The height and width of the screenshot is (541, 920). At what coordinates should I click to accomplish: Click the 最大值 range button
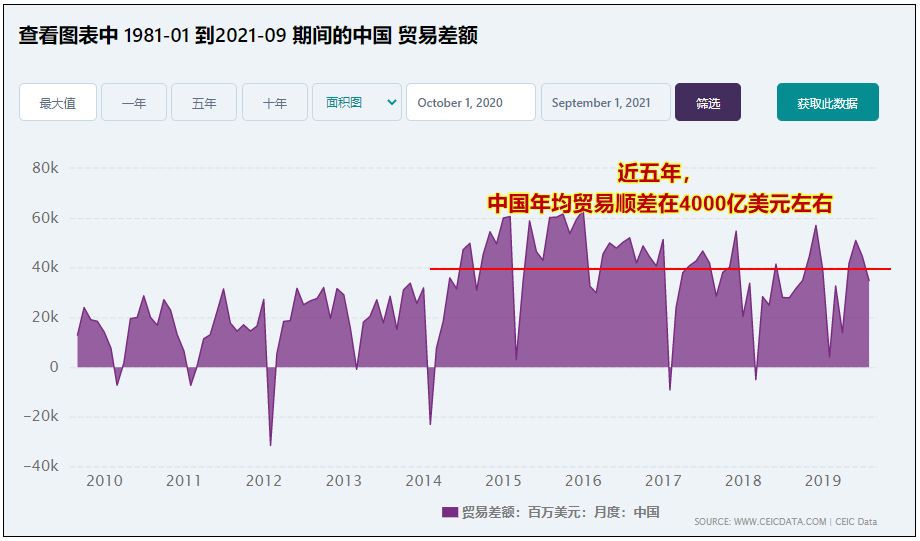pos(58,103)
